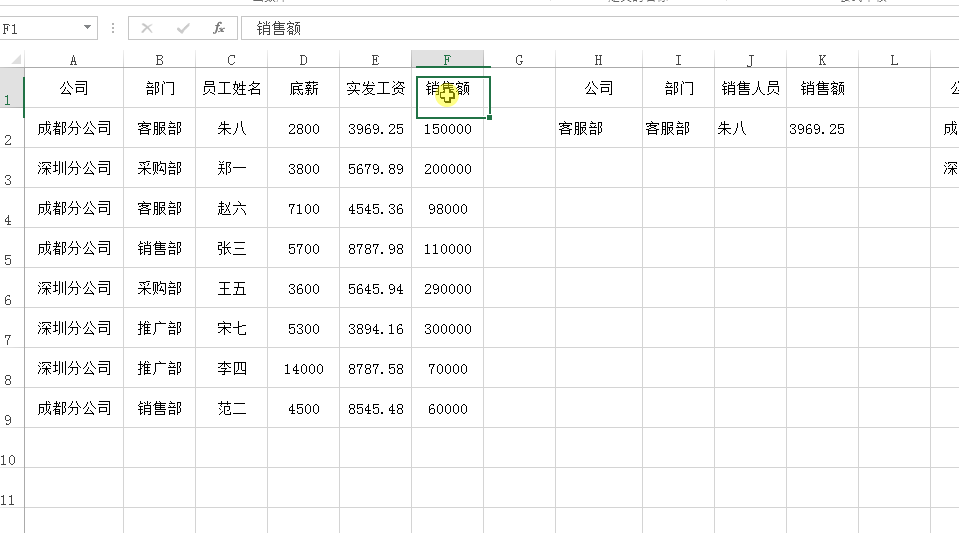Select column E header
The height and width of the screenshot is (533, 959).
(376, 60)
